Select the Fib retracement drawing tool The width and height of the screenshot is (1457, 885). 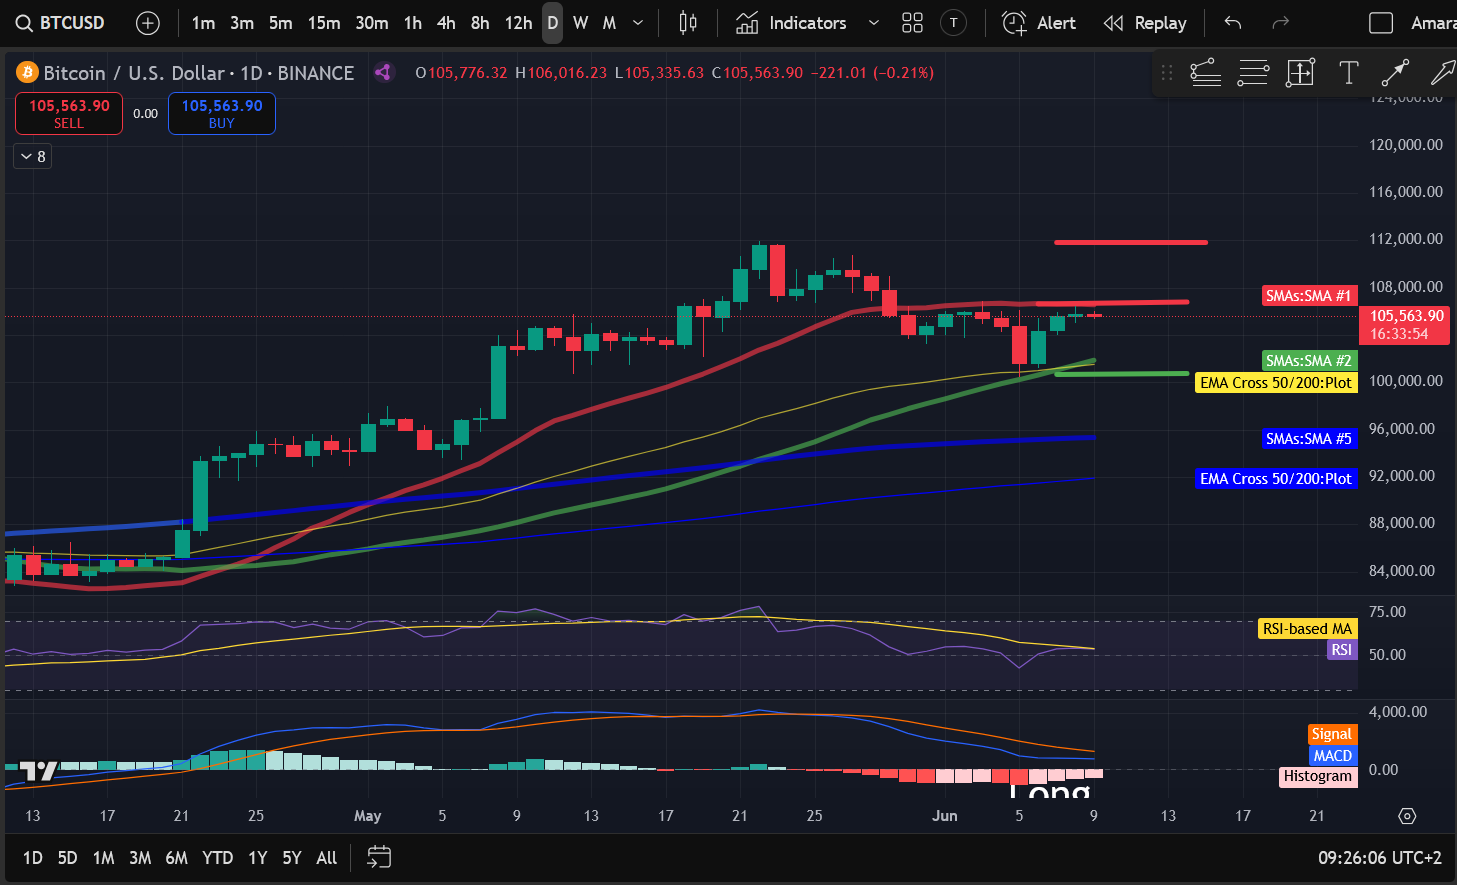click(x=1206, y=72)
